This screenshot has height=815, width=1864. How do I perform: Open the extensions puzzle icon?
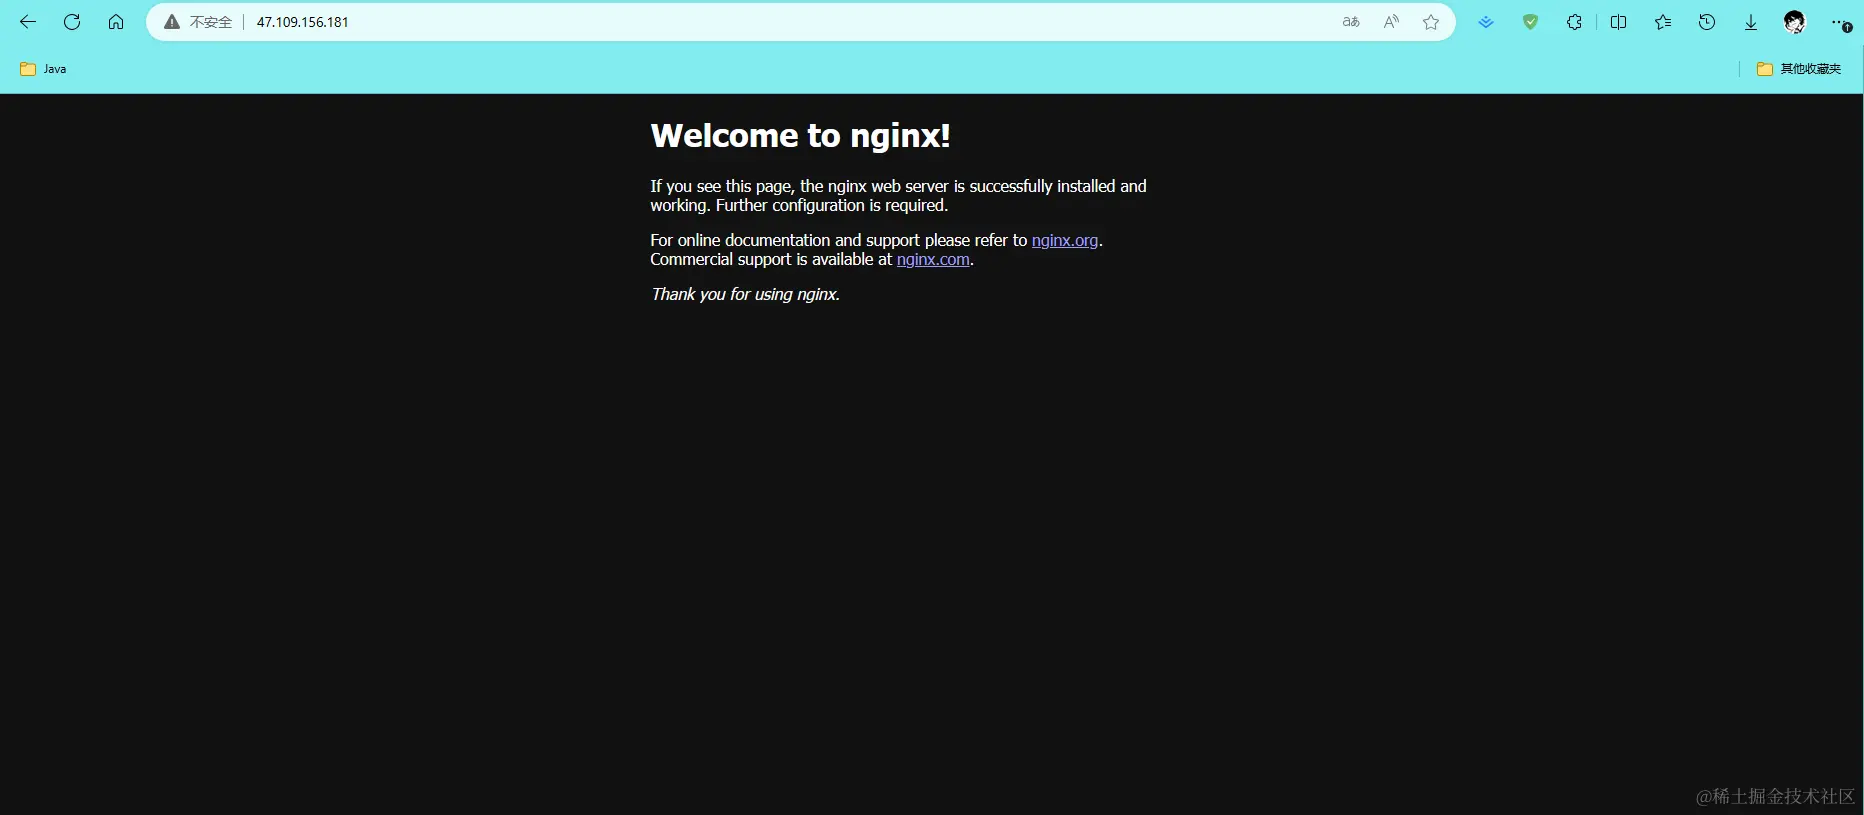(1574, 22)
